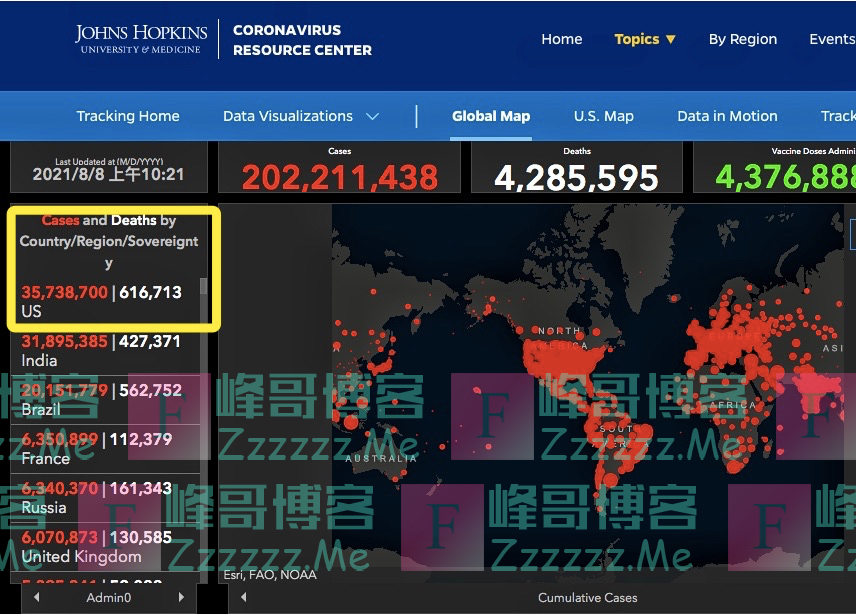
Task: Switch to the U.S. Map tab
Action: click(603, 116)
